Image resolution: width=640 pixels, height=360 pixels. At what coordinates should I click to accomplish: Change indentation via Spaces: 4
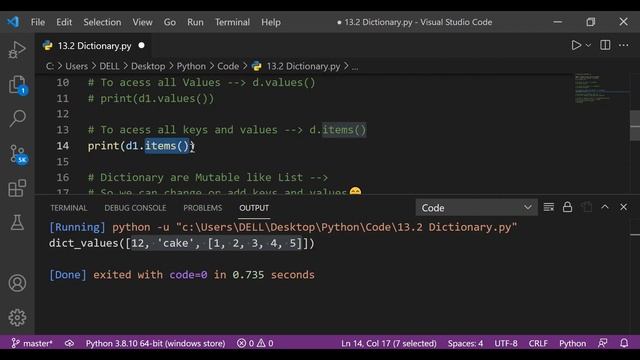(465, 343)
